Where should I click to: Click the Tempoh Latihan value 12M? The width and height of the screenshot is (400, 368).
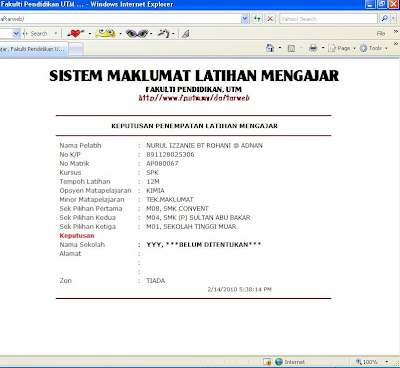pyautogui.click(x=153, y=181)
